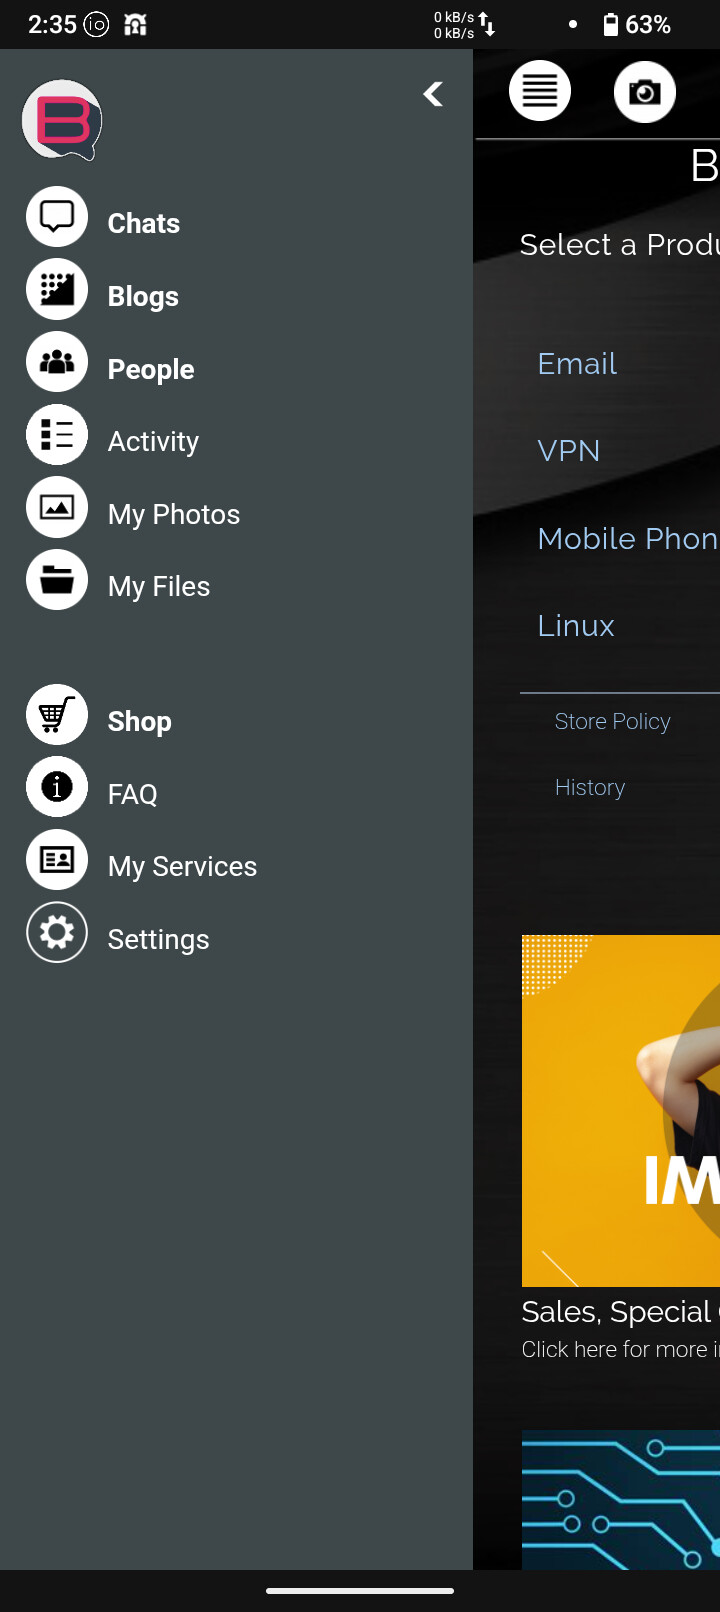This screenshot has height=1612, width=720.
Task: Tap the camera button in top bar
Action: [645, 92]
